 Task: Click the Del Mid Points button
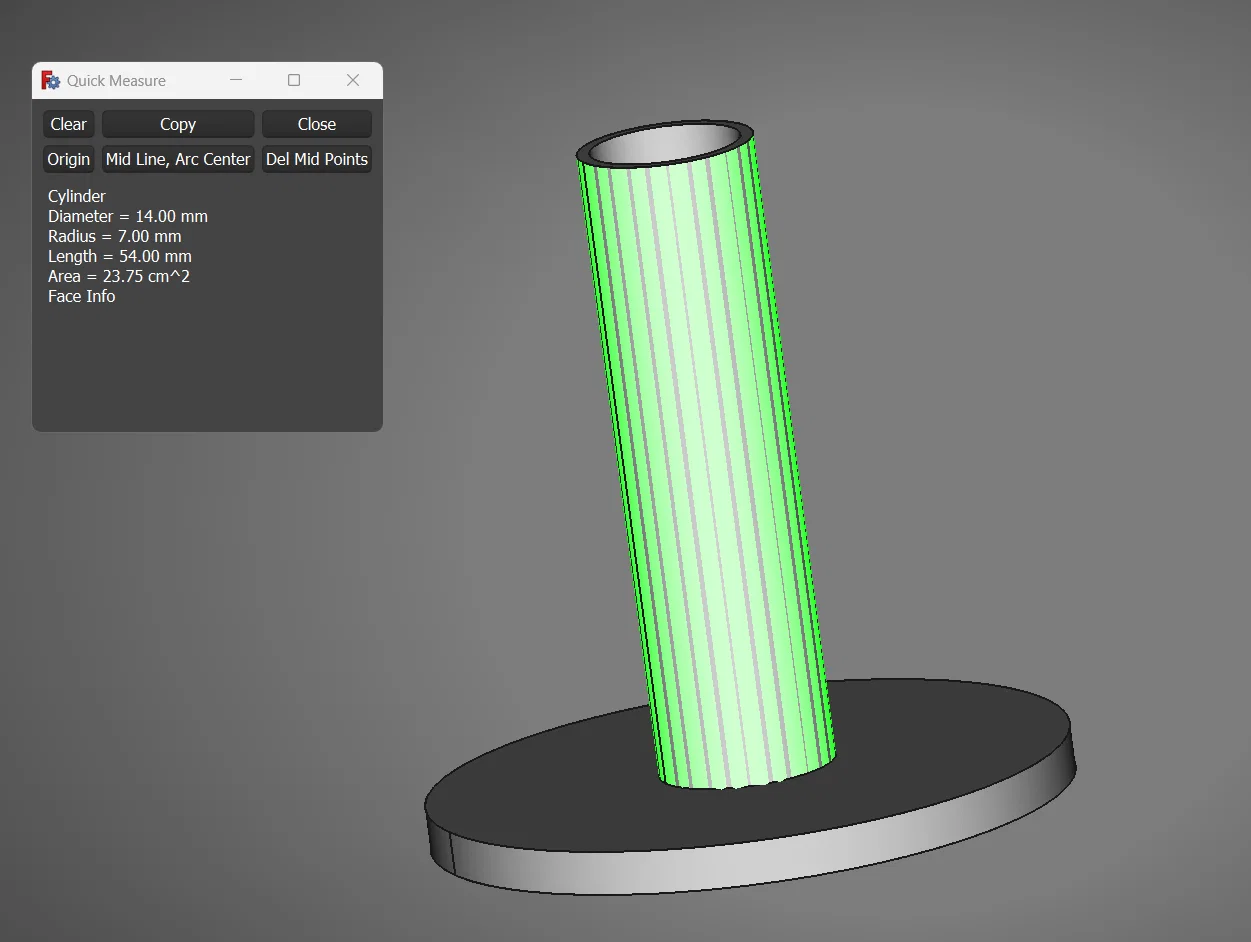(x=317, y=159)
